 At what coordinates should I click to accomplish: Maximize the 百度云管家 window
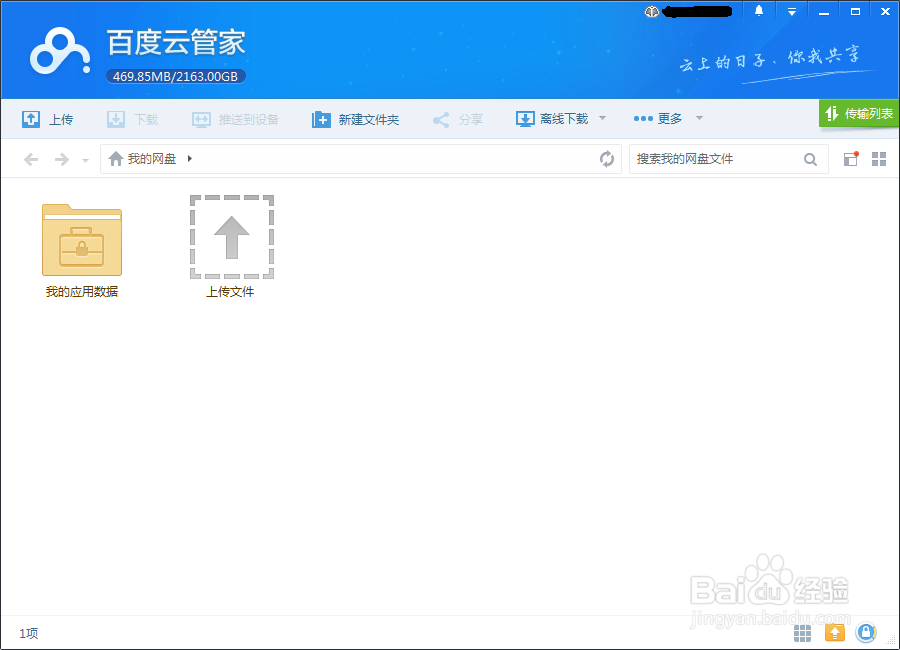855,11
